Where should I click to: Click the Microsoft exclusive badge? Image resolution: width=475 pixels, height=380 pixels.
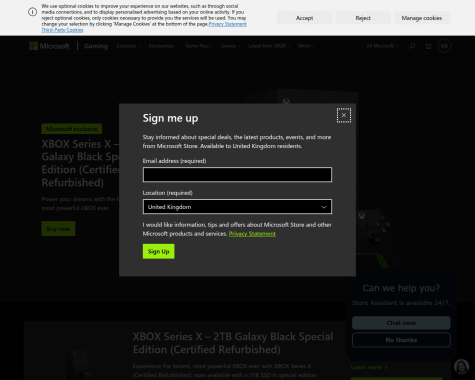72,129
